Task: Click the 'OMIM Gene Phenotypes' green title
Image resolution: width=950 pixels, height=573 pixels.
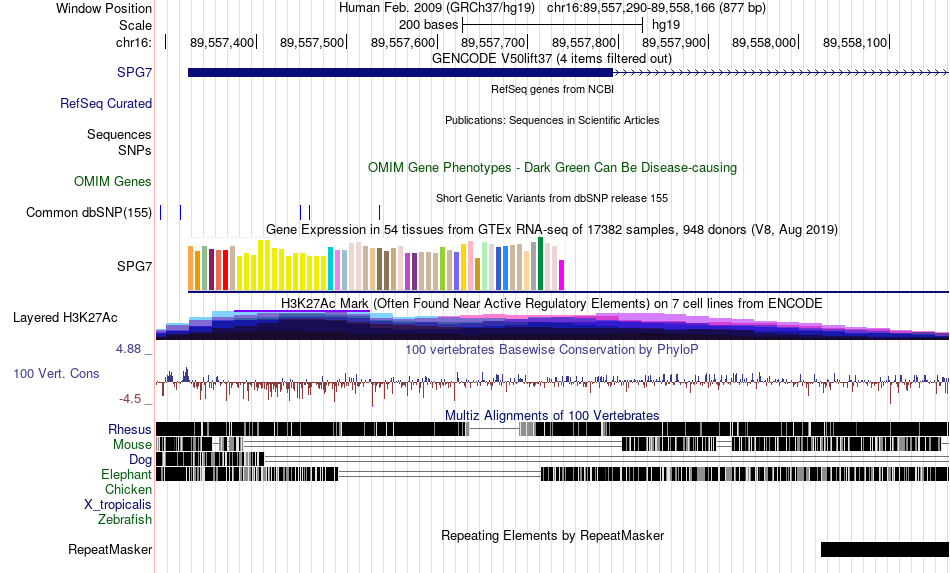Action: pos(552,168)
